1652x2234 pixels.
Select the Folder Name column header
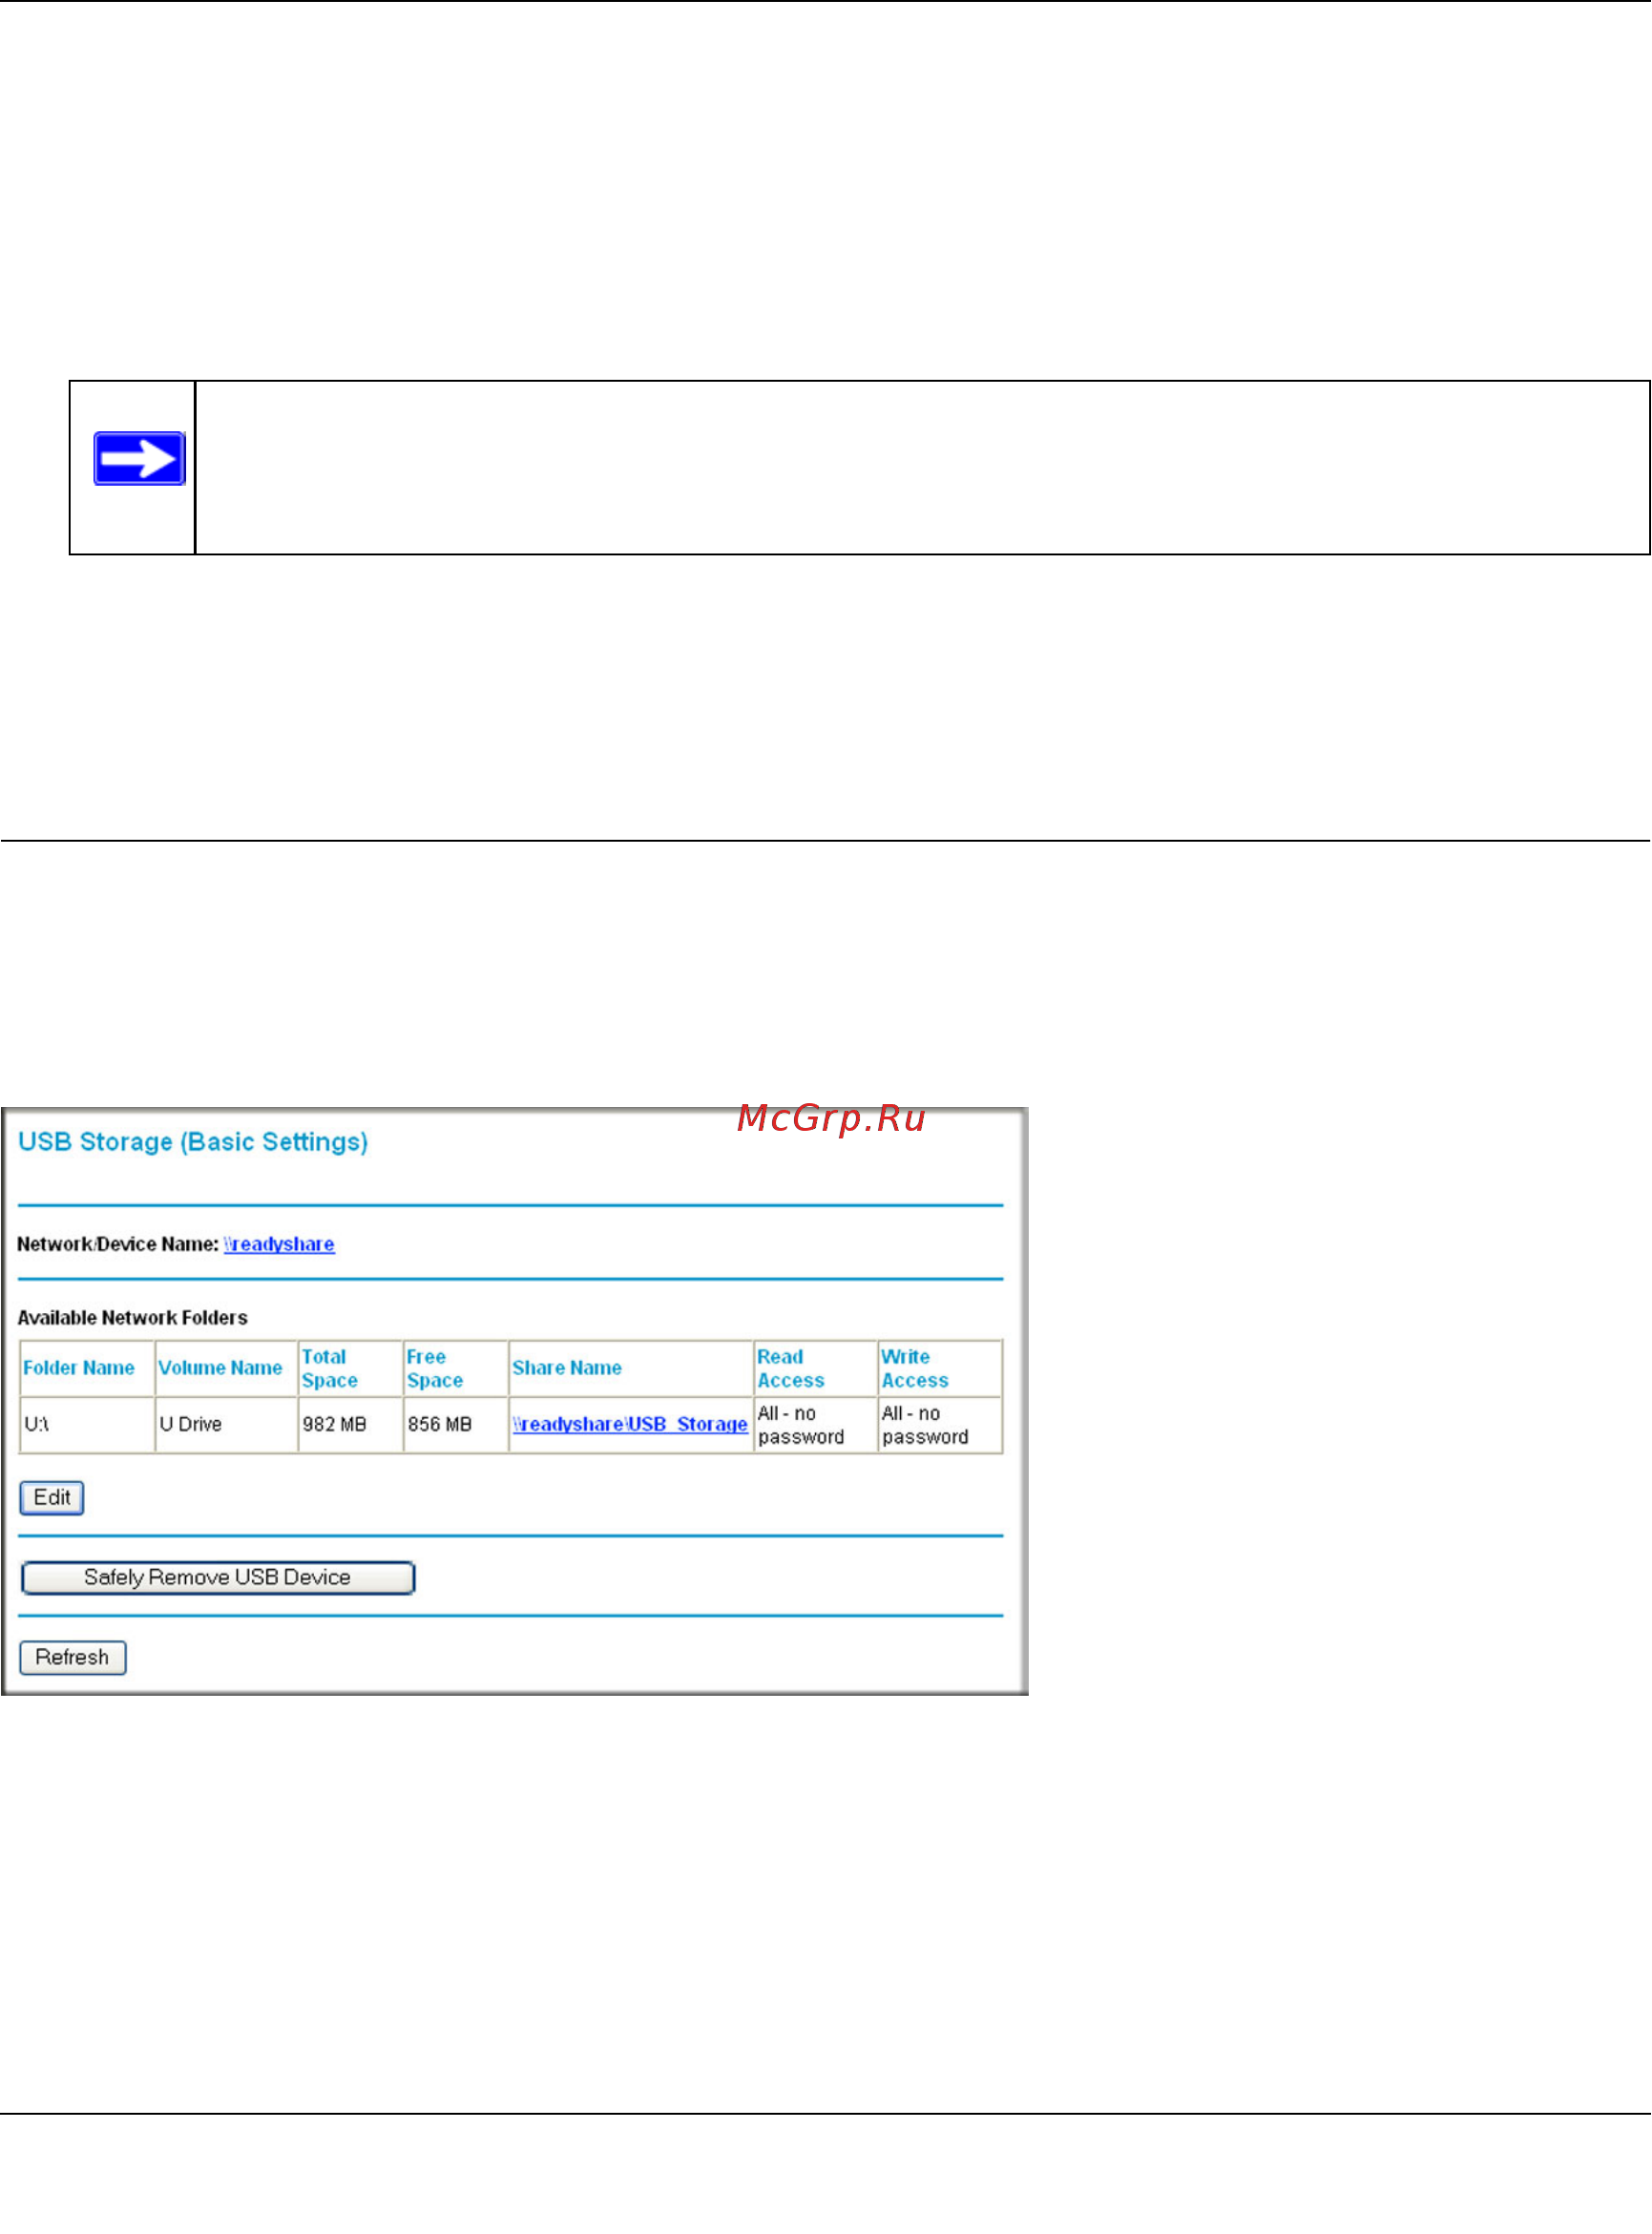[x=87, y=1368]
